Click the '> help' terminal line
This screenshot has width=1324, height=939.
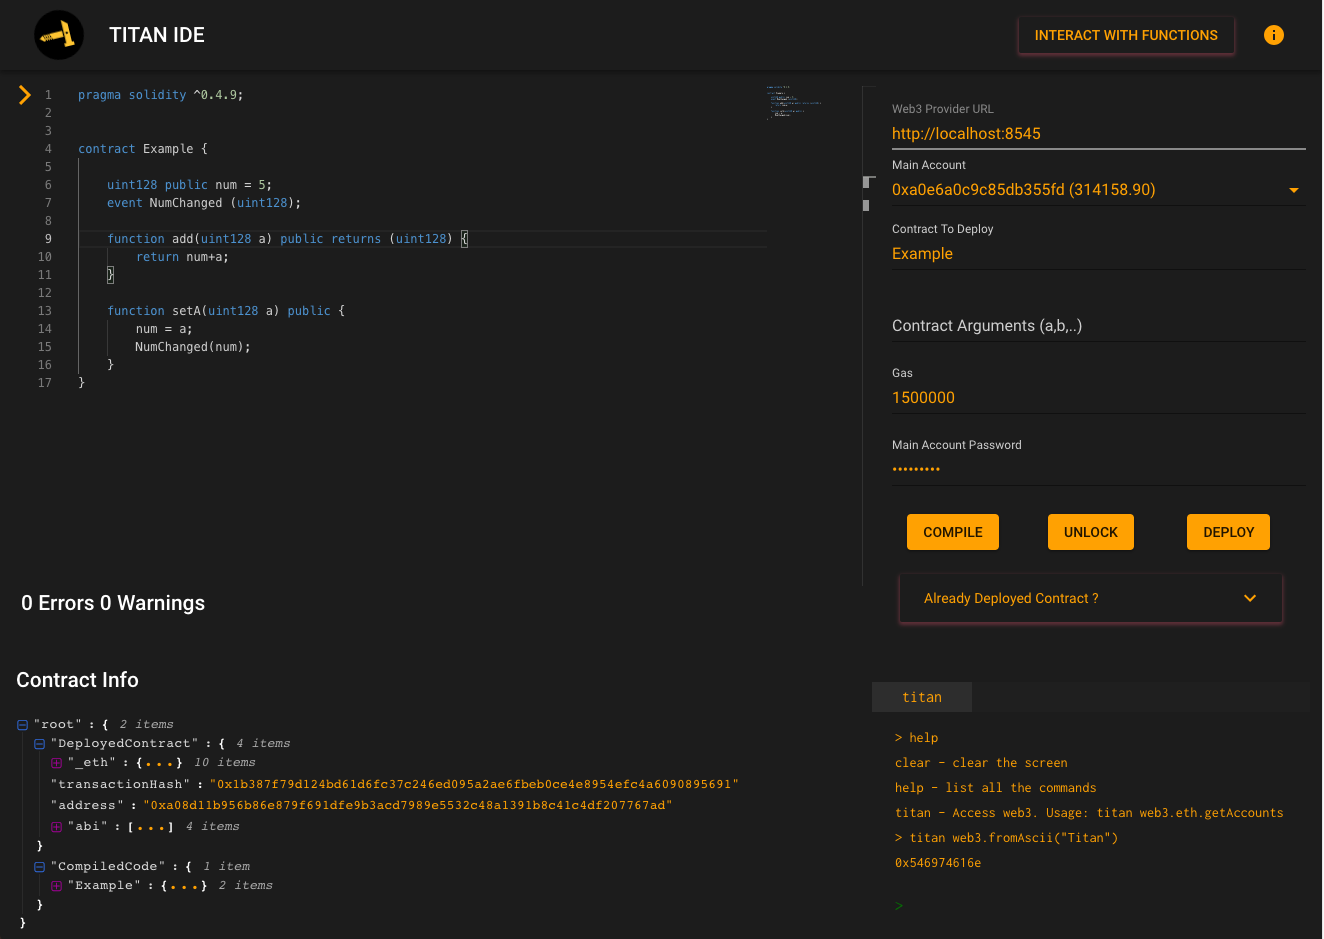tap(917, 738)
